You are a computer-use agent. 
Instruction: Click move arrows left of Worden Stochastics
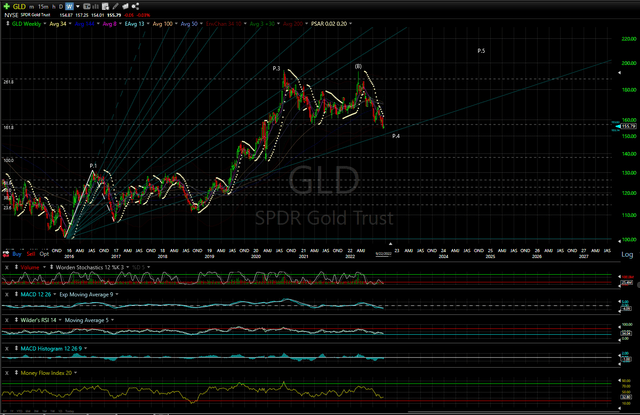pos(51,267)
